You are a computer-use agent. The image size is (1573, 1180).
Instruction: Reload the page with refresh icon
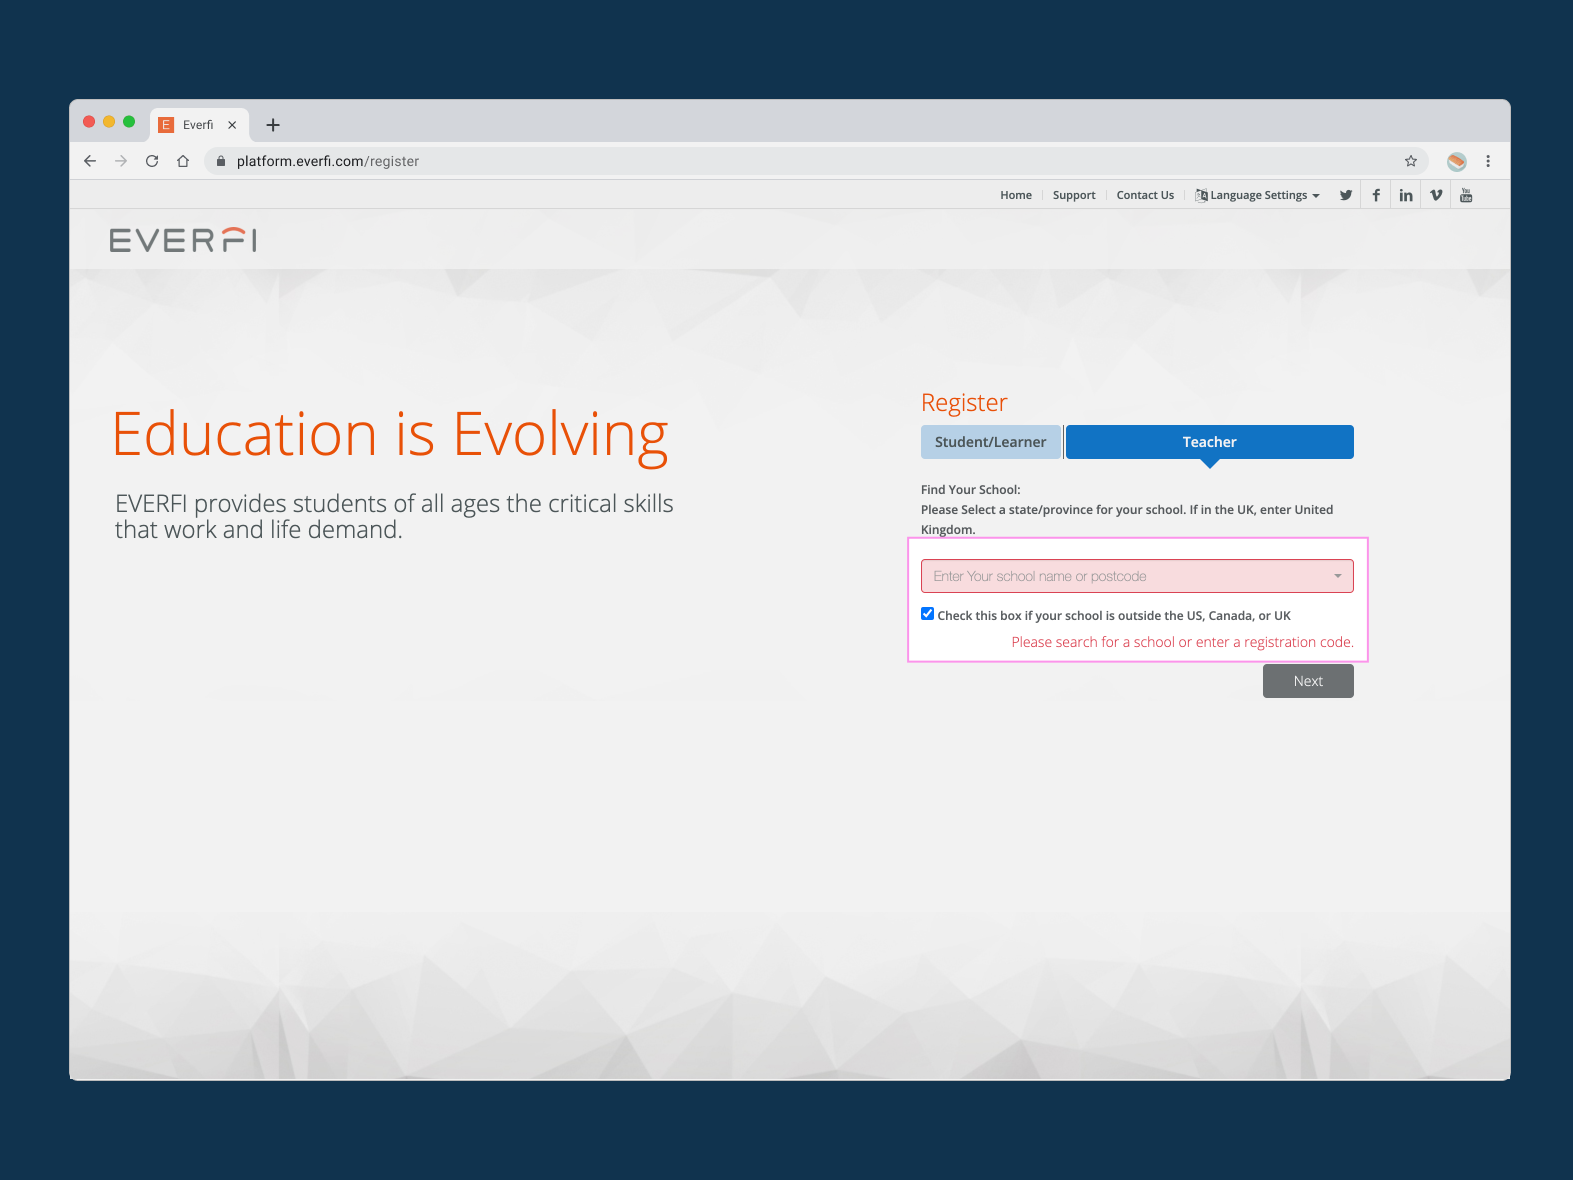152,161
